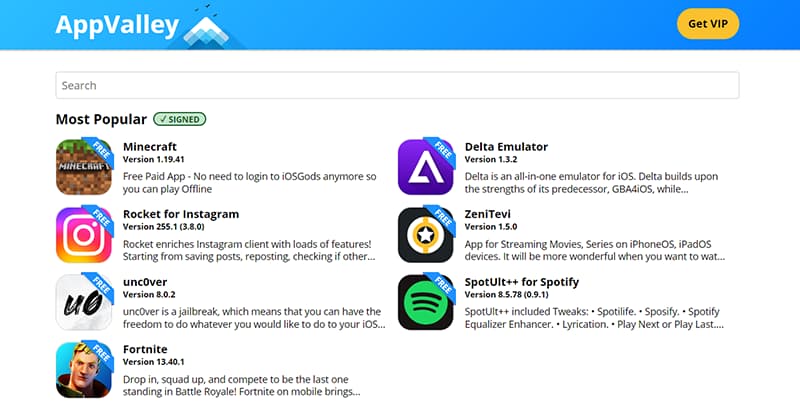800x415 pixels.
Task: Open the Minecraft app icon
Action: coord(84,167)
